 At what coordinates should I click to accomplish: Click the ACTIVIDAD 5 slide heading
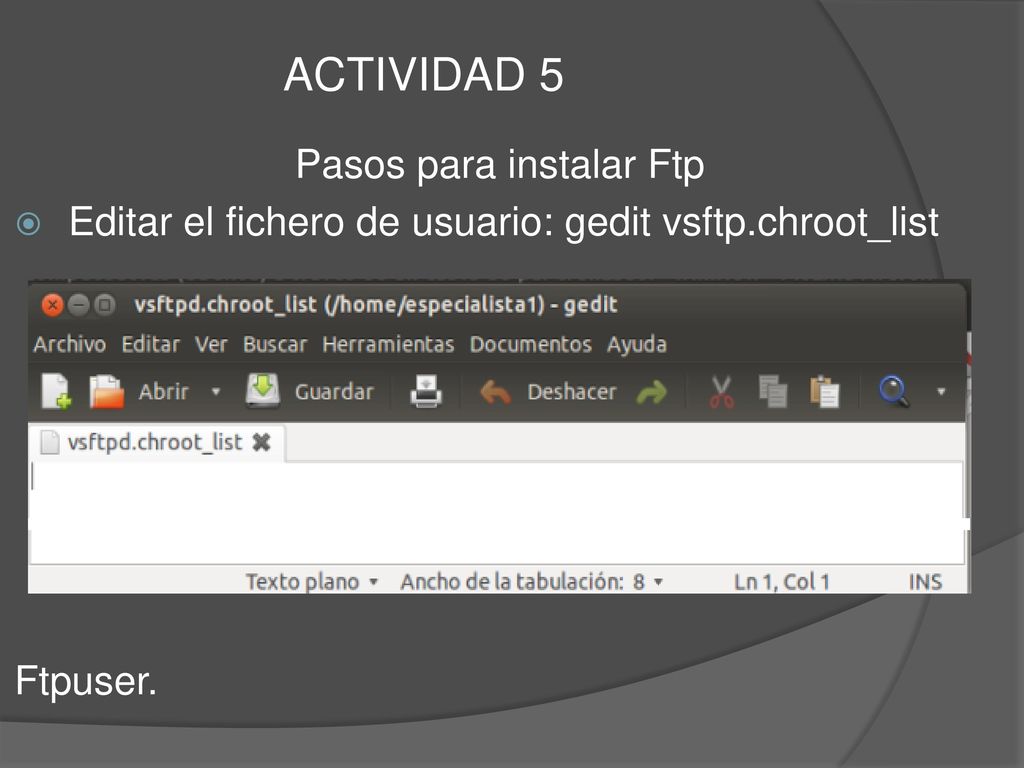(x=423, y=74)
